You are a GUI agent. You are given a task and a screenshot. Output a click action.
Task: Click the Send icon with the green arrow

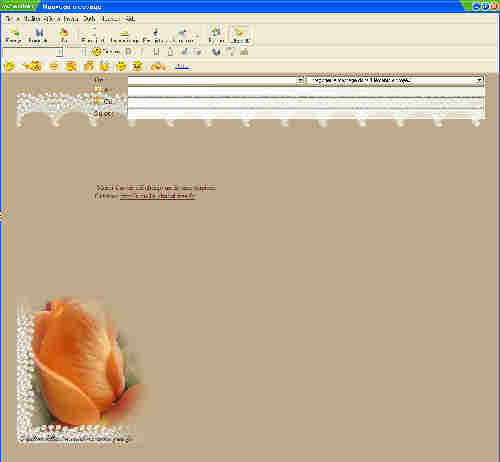14,35
